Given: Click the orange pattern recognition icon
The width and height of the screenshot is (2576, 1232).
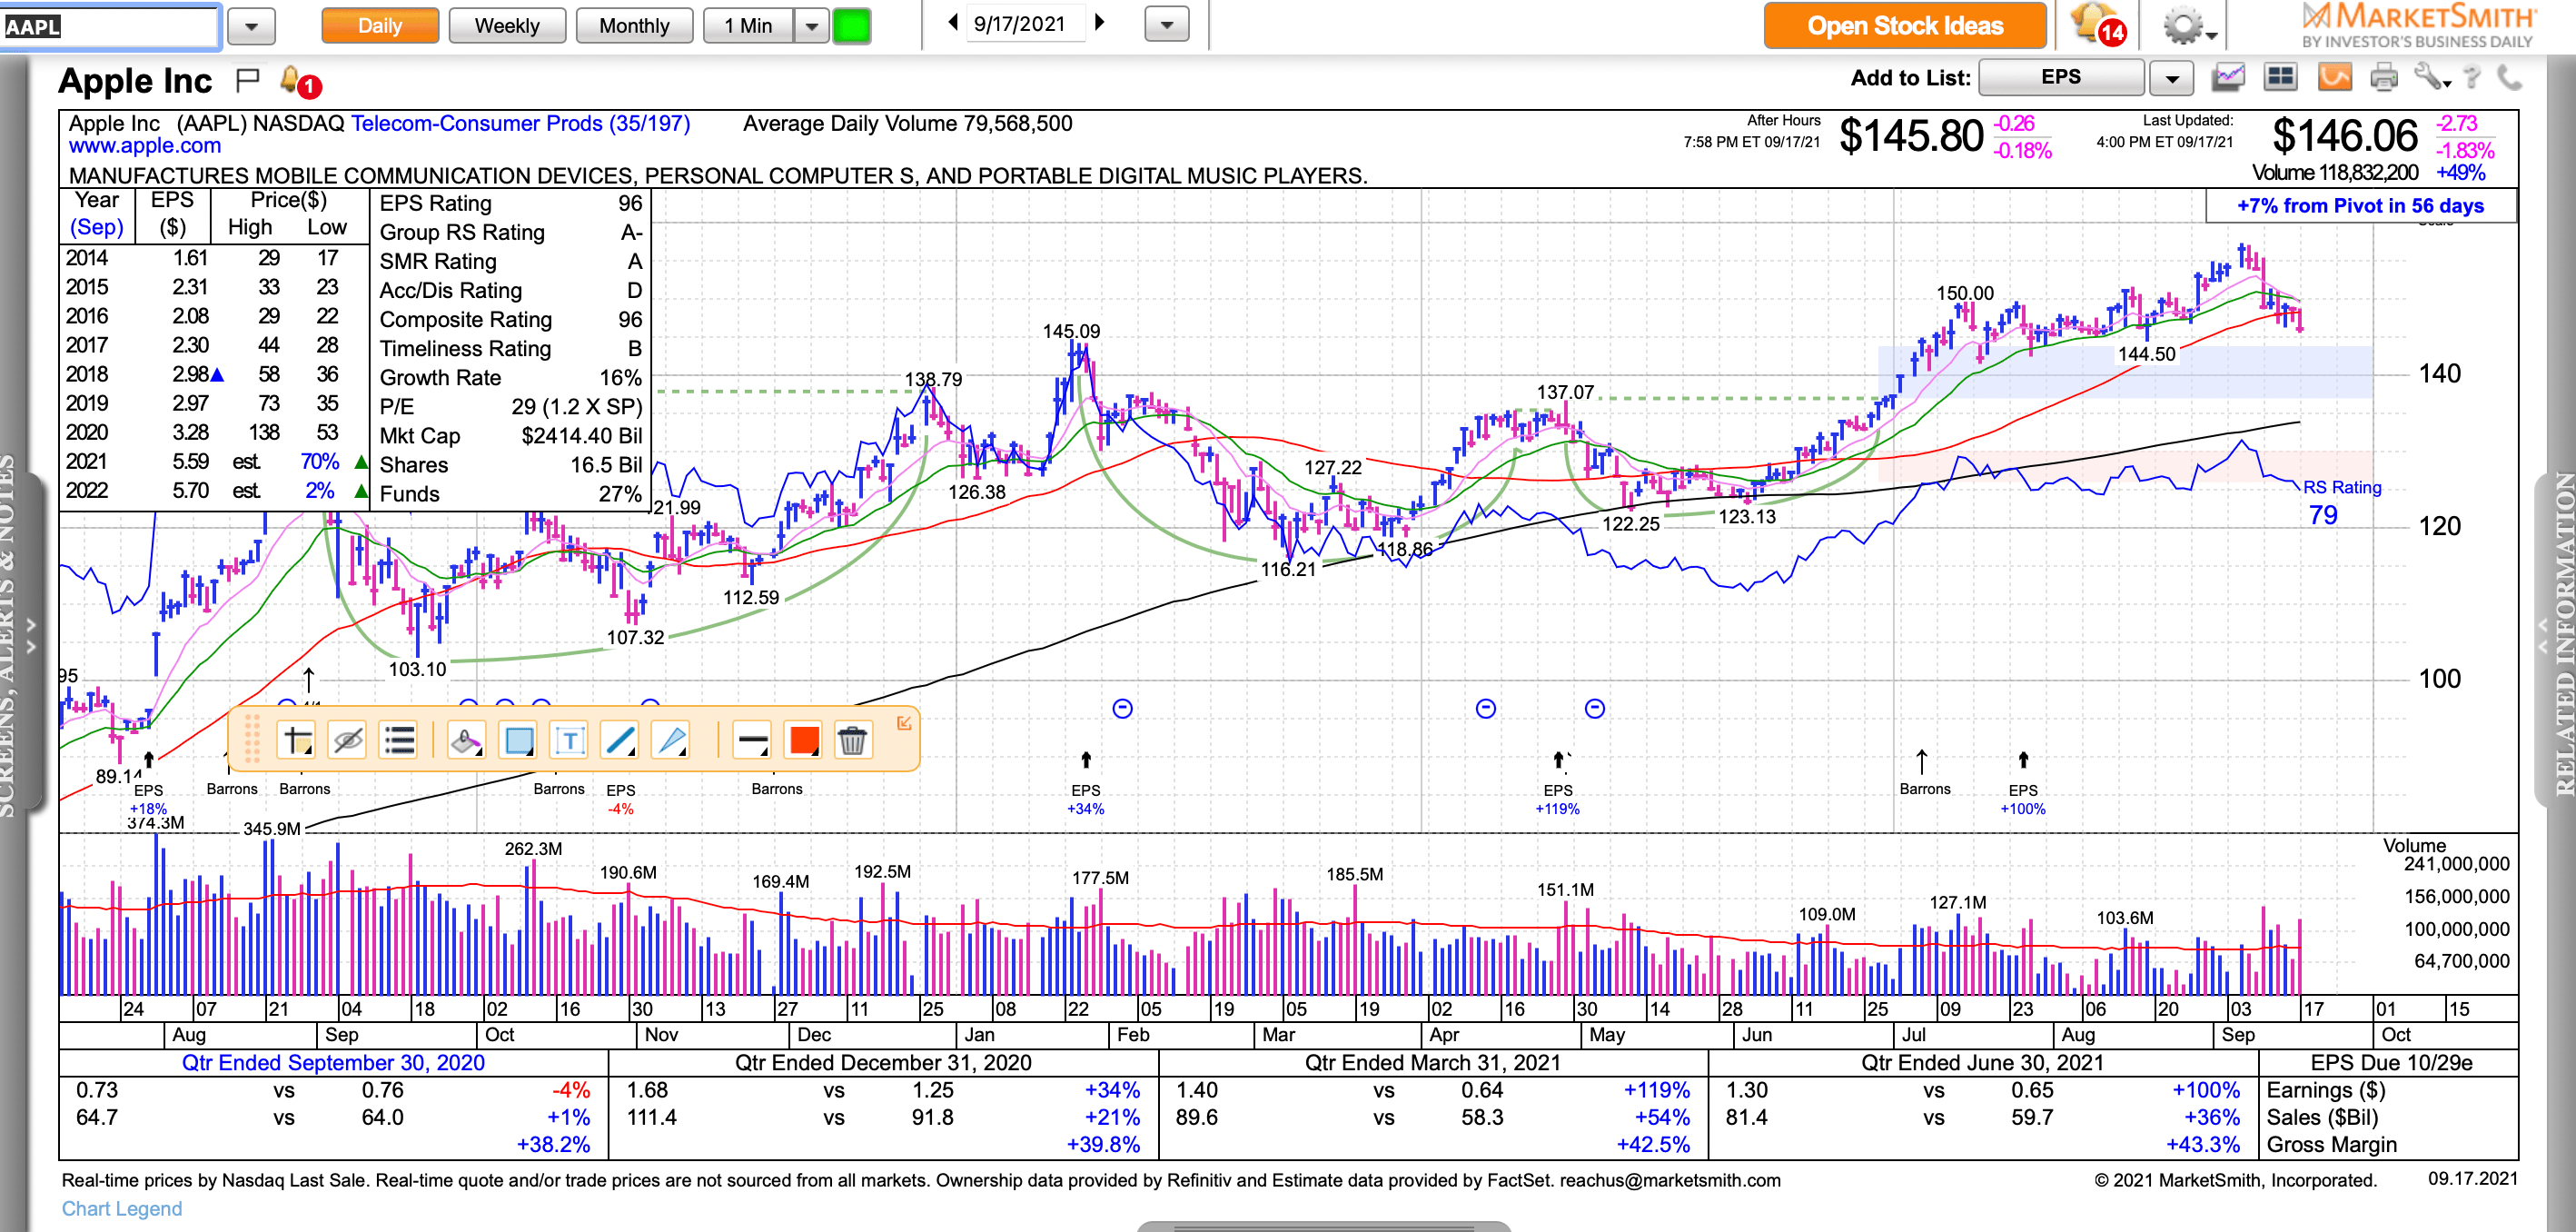Looking at the screenshot, I should (2334, 77).
